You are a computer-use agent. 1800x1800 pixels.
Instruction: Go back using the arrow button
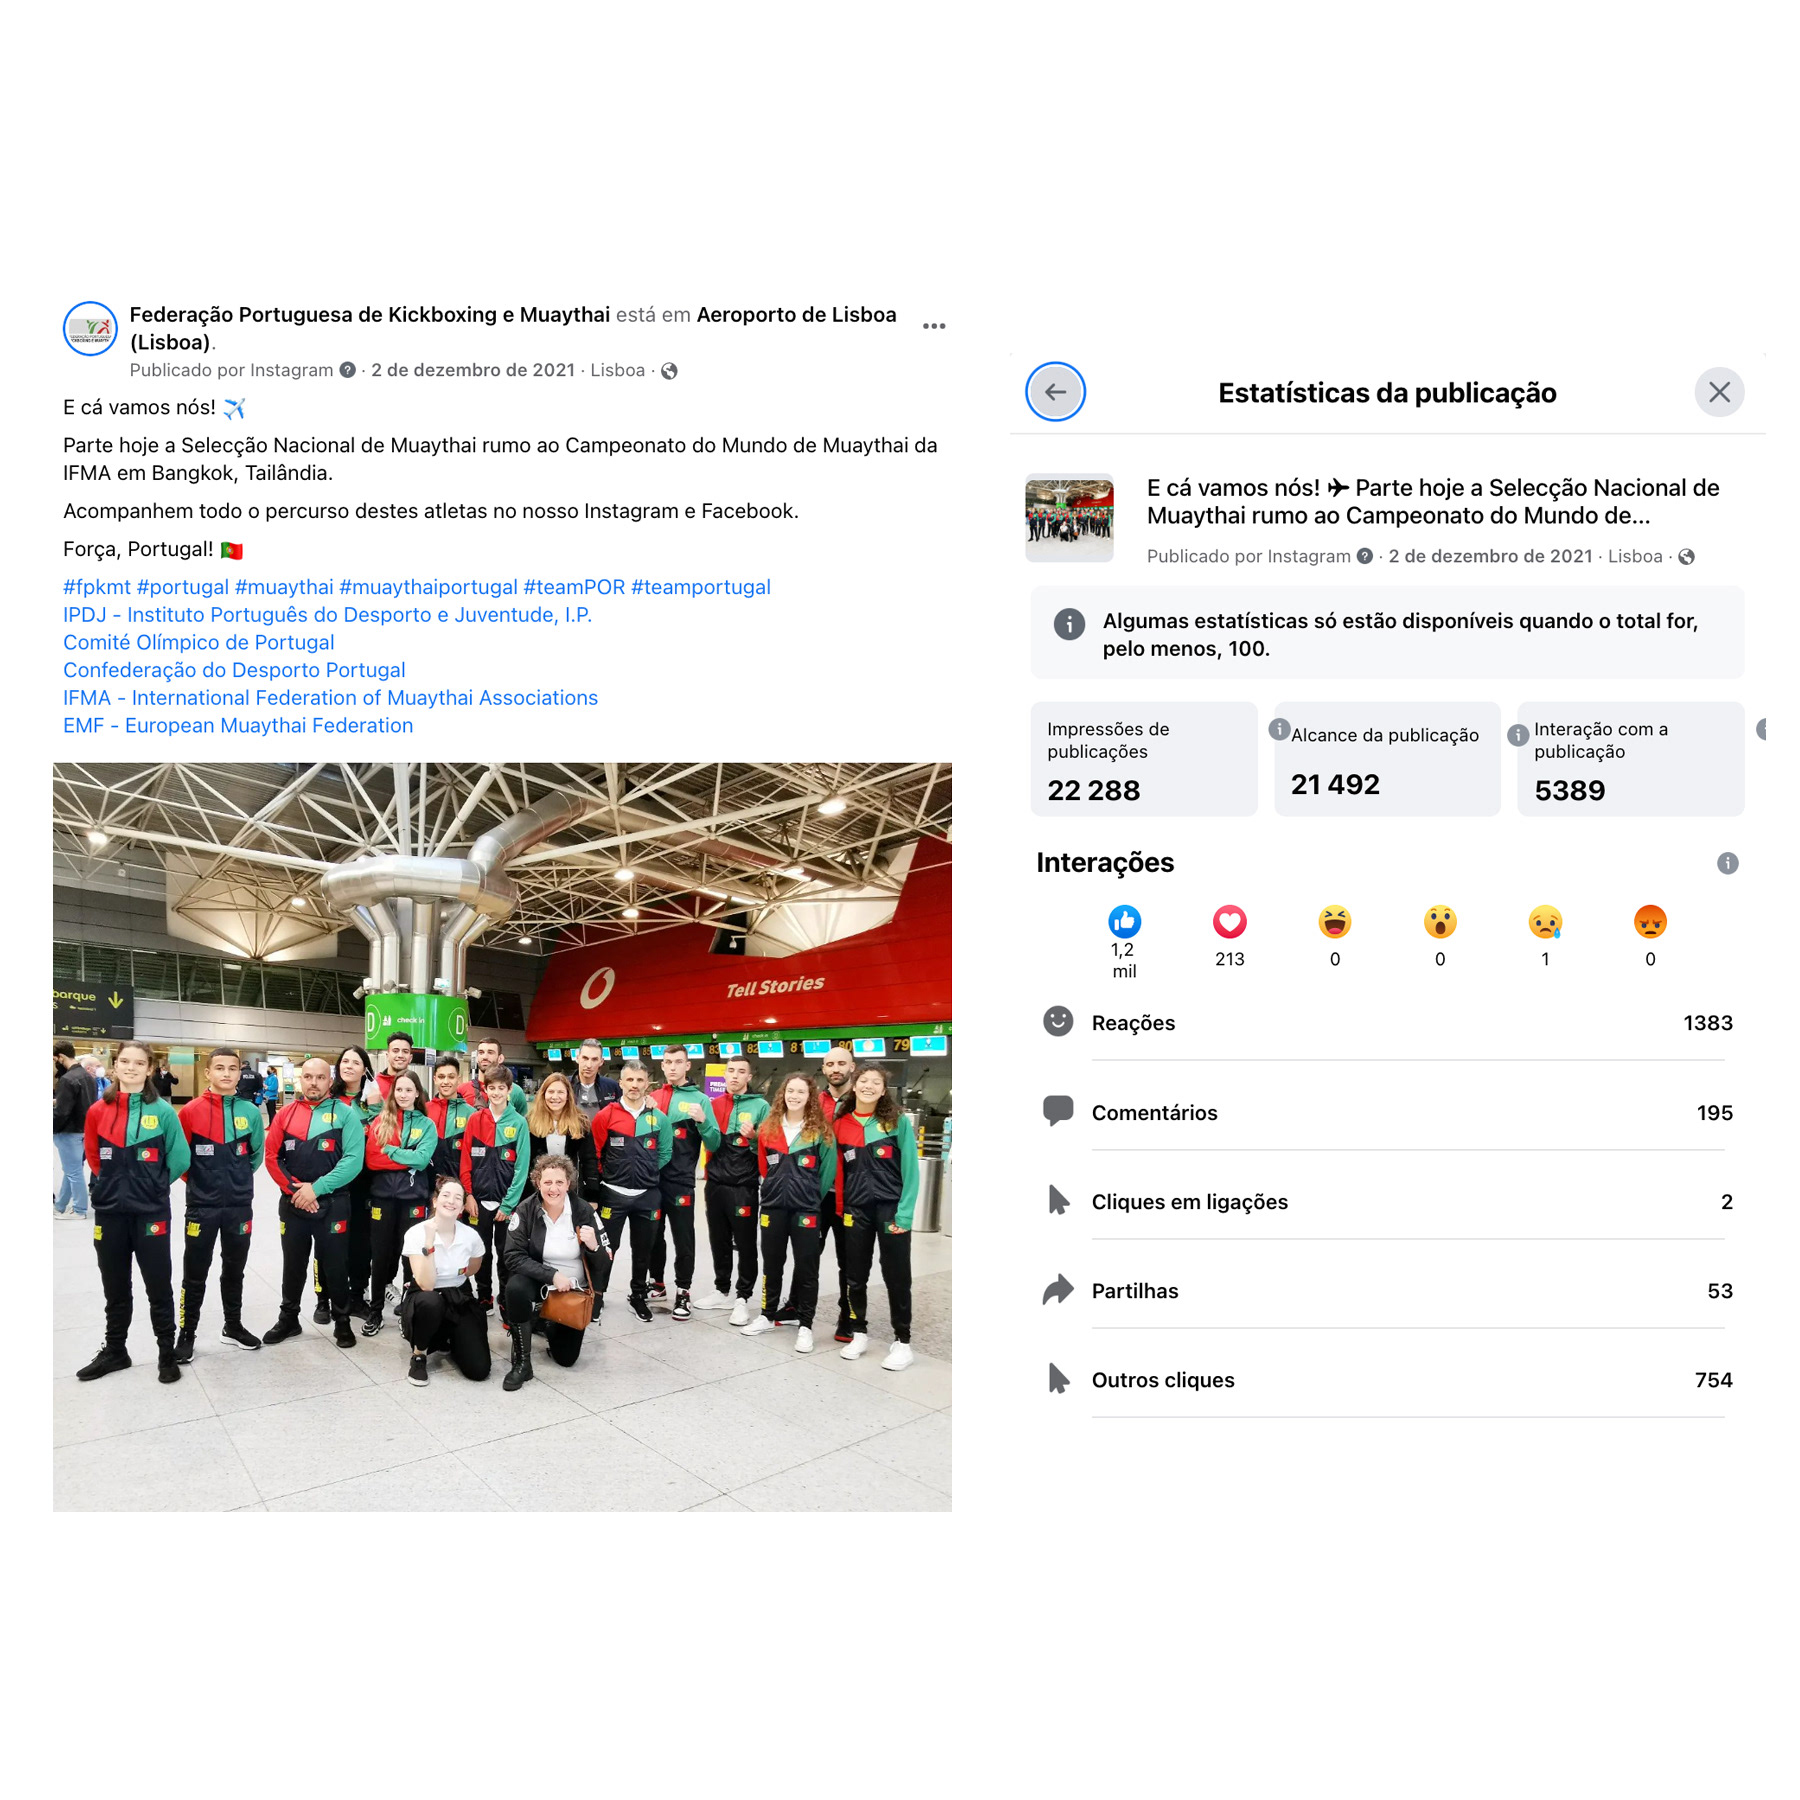point(1055,392)
